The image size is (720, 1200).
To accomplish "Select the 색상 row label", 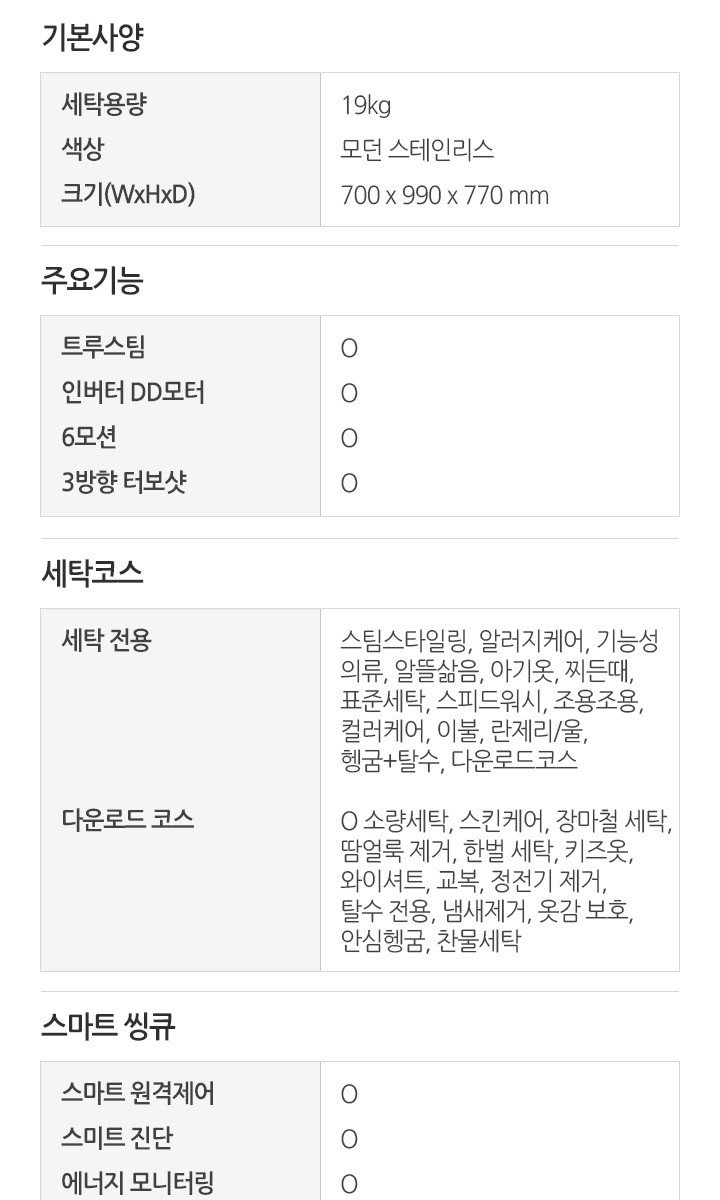I will pos(83,149).
